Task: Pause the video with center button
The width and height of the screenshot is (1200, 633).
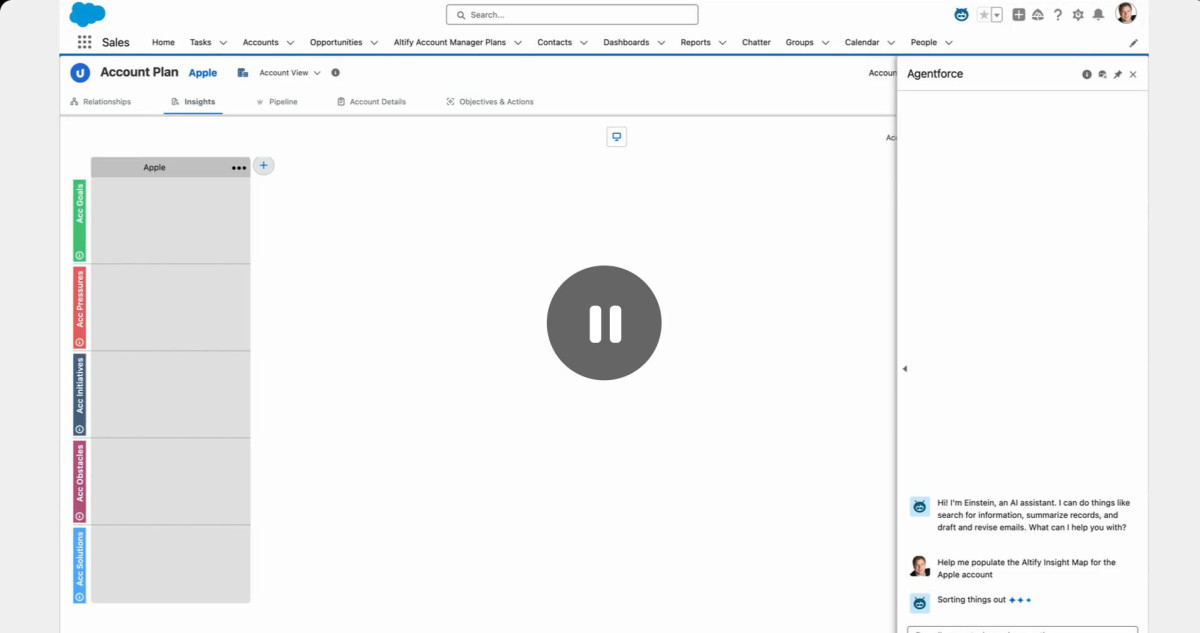Action: tap(604, 323)
